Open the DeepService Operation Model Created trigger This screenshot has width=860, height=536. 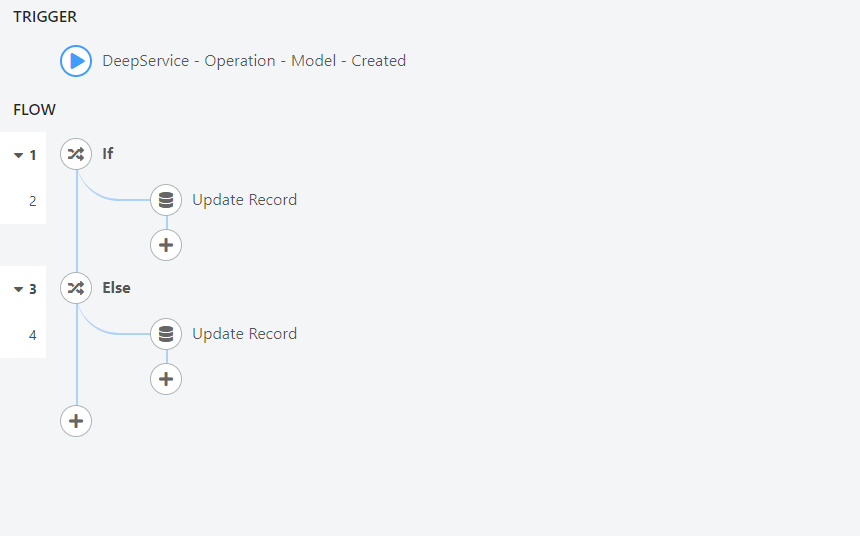254,61
